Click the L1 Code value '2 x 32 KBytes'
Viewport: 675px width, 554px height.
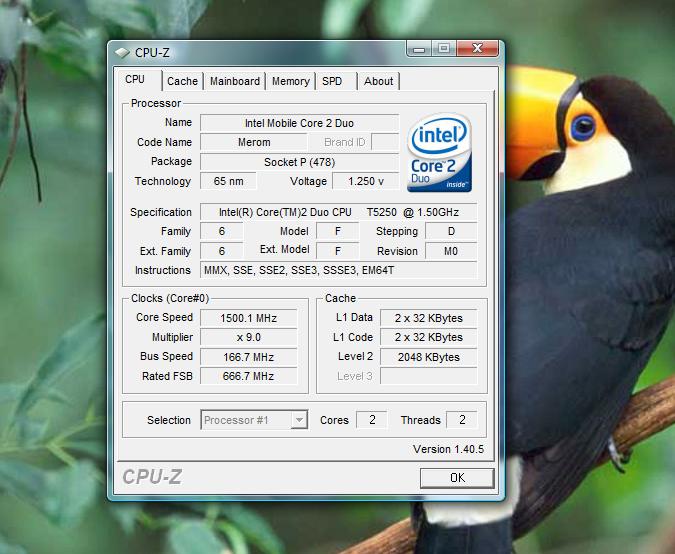click(x=429, y=337)
